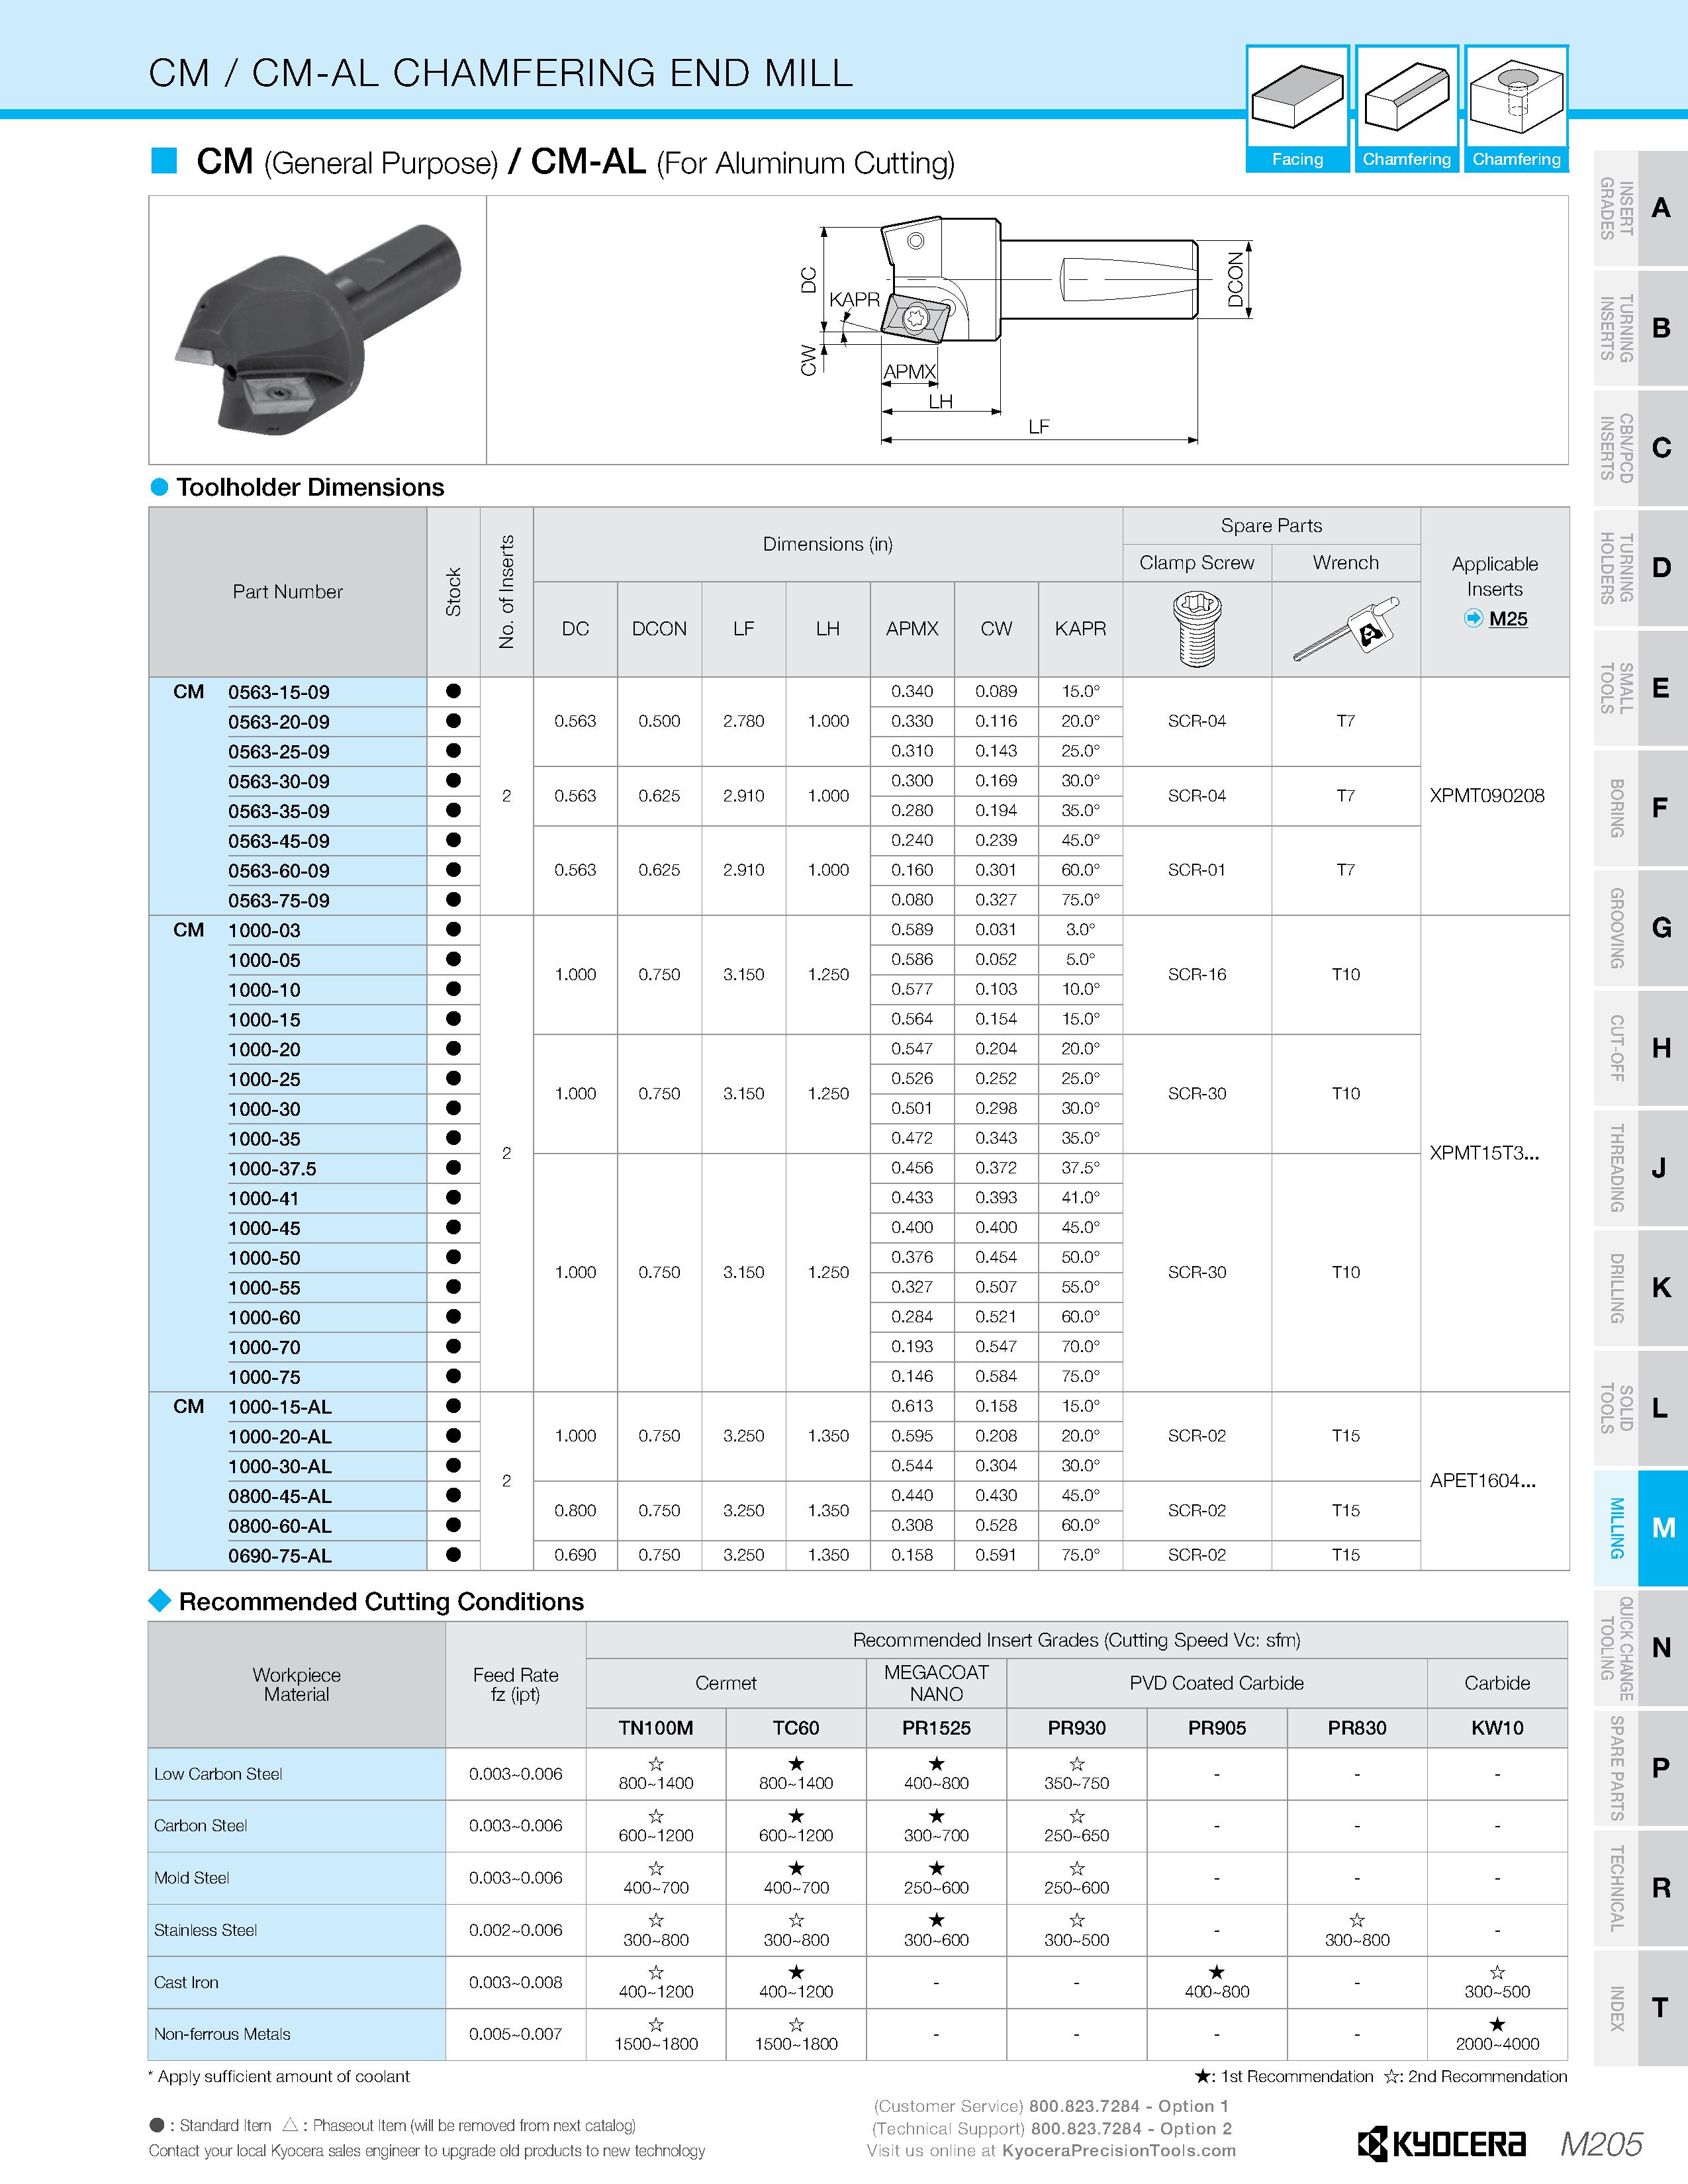Viewport: 1688px width, 2184px height.
Task: Click the Toolholder Dimensions heading
Action: point(310,487)
